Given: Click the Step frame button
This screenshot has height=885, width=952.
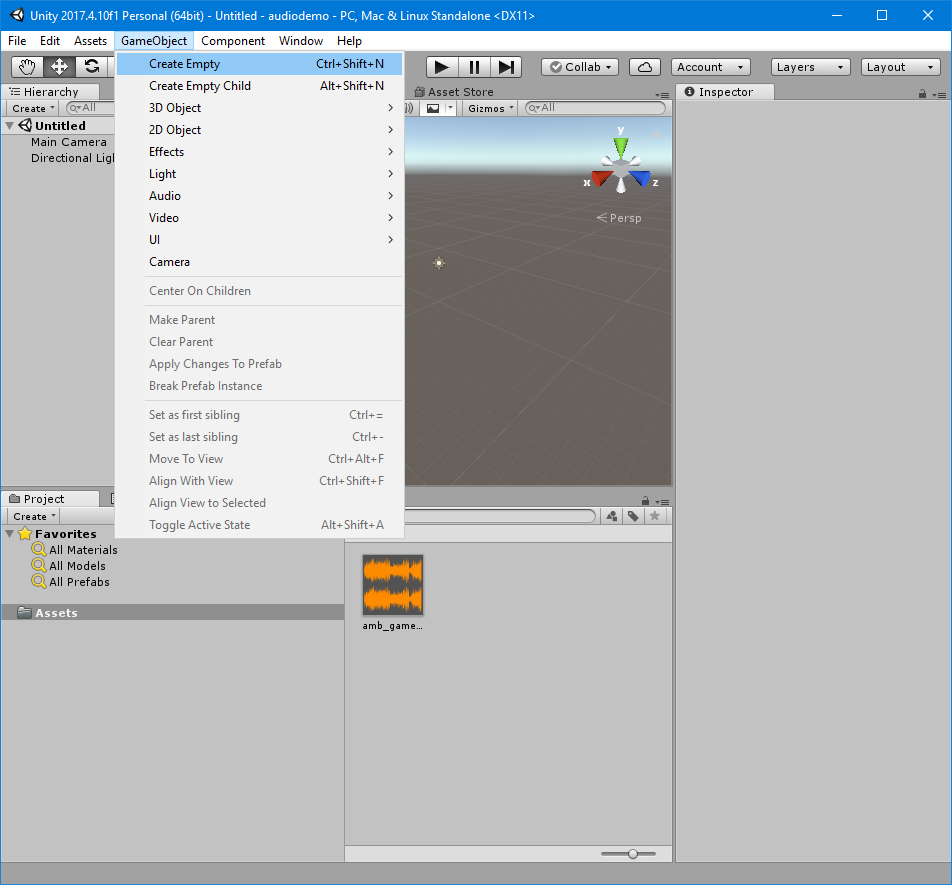Looking at the screenshot, I should click(506, 67).
